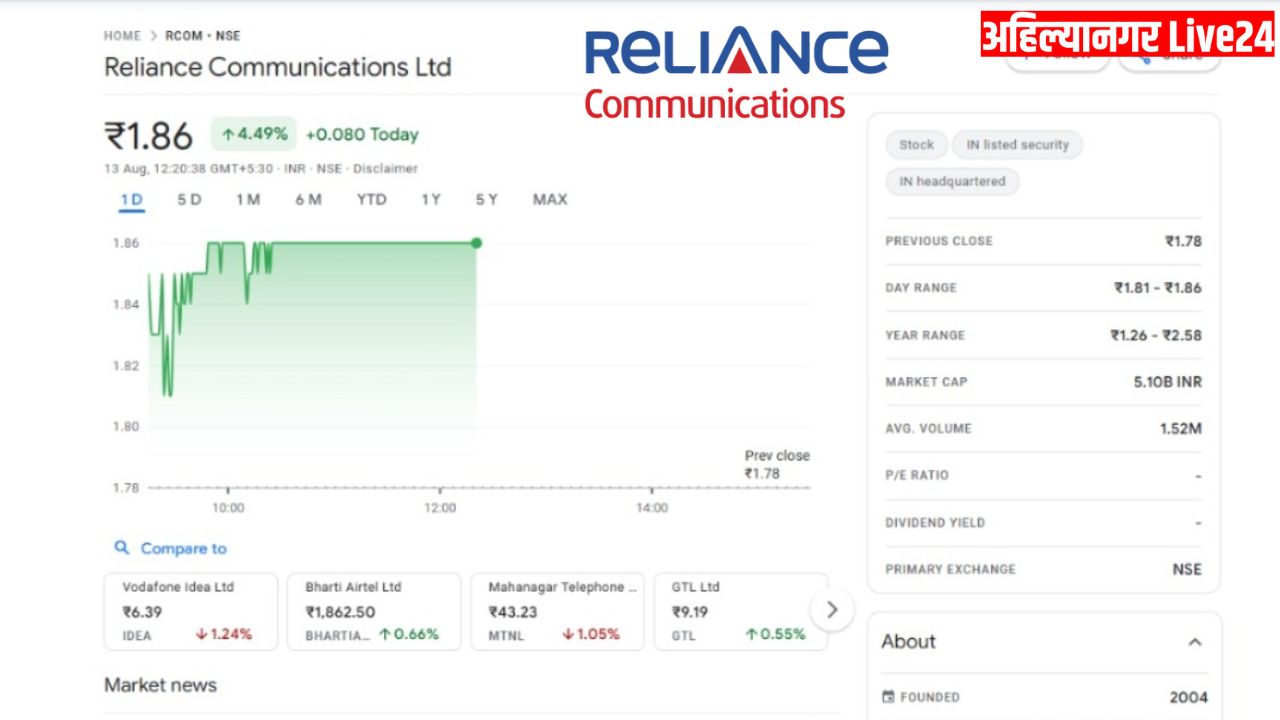This screenshot has width=1280, height=720.
Task: Click the ₹1.86 current price
Action: [149, 136]
